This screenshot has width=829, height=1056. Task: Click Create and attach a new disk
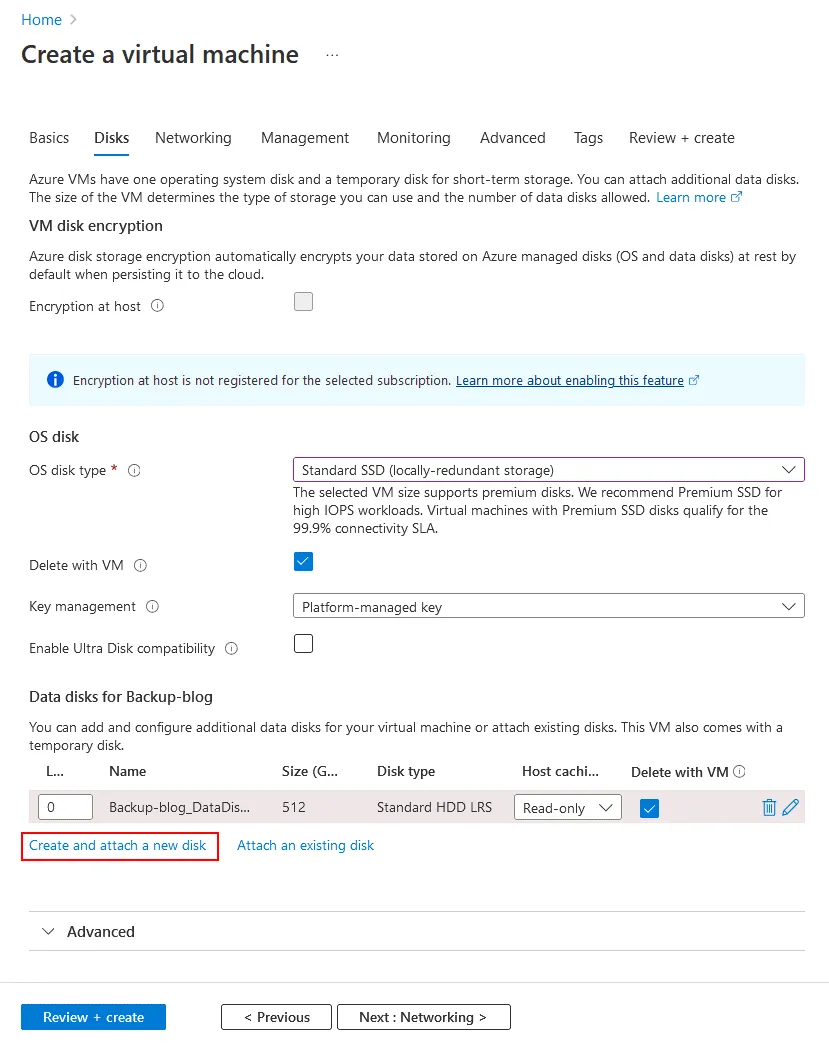(118, 845)
